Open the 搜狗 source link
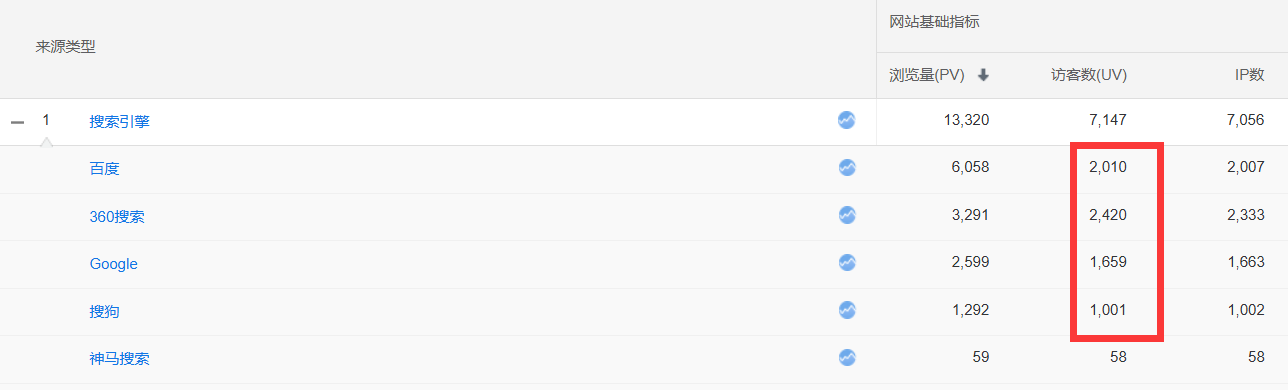 click(x=104, y=311)
